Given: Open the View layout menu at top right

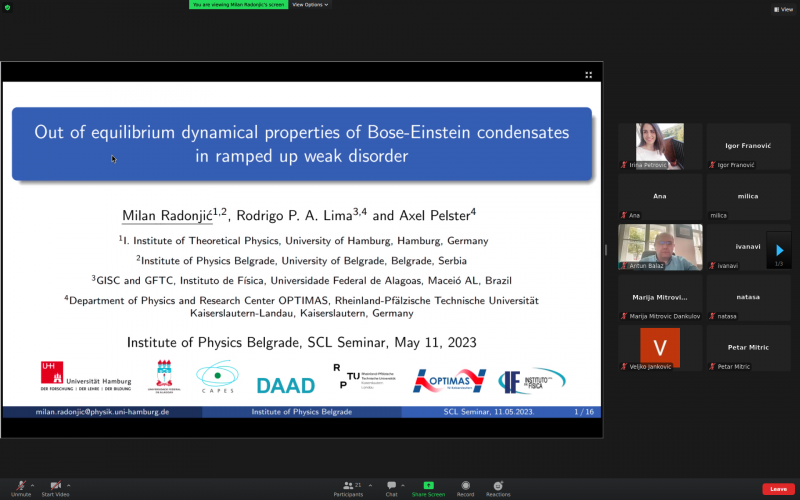Looking at the screenshot, I should pyautogui.click(x=783, y=9).
